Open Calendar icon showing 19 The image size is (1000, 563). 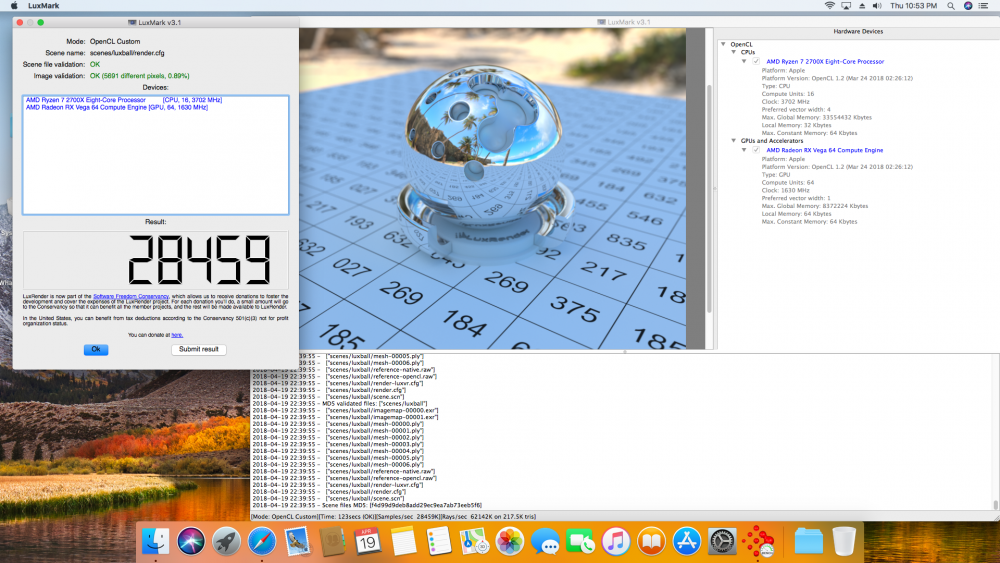coord(368,541)
